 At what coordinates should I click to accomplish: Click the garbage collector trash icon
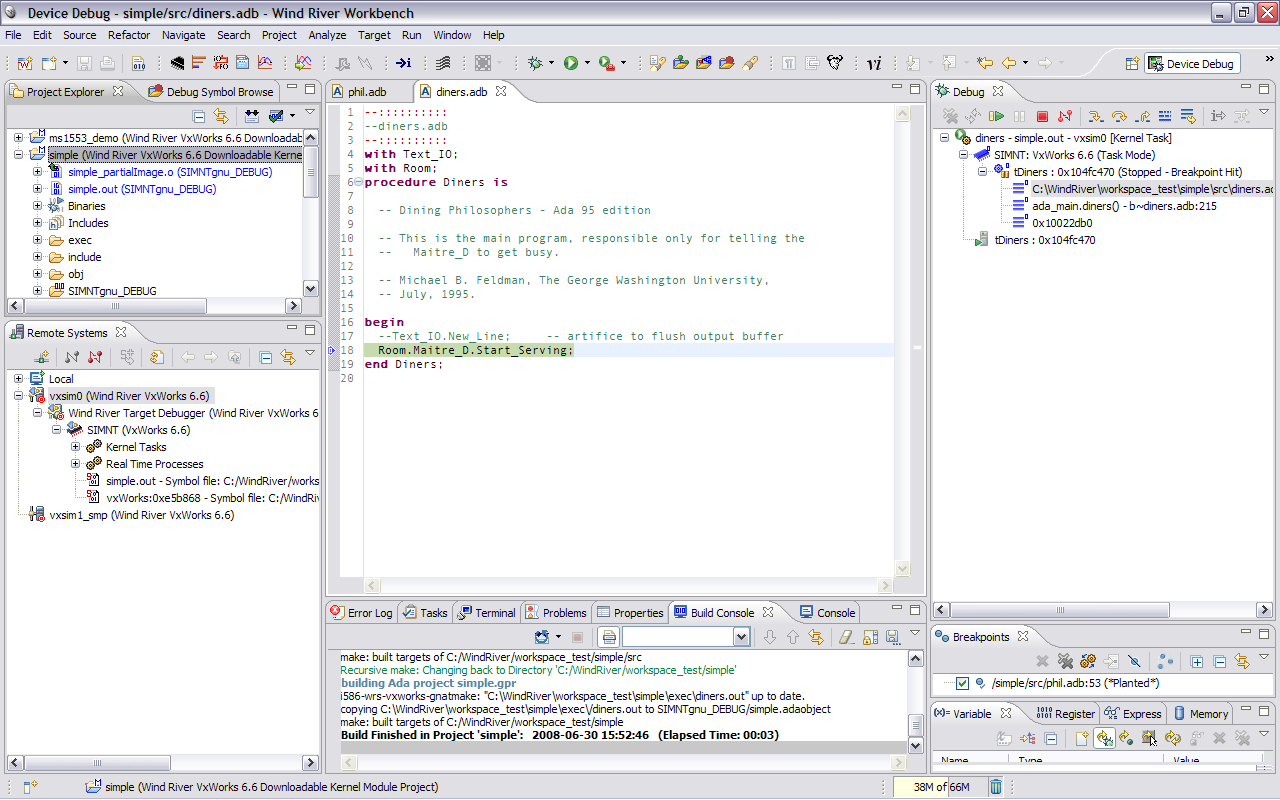(997, 787)
